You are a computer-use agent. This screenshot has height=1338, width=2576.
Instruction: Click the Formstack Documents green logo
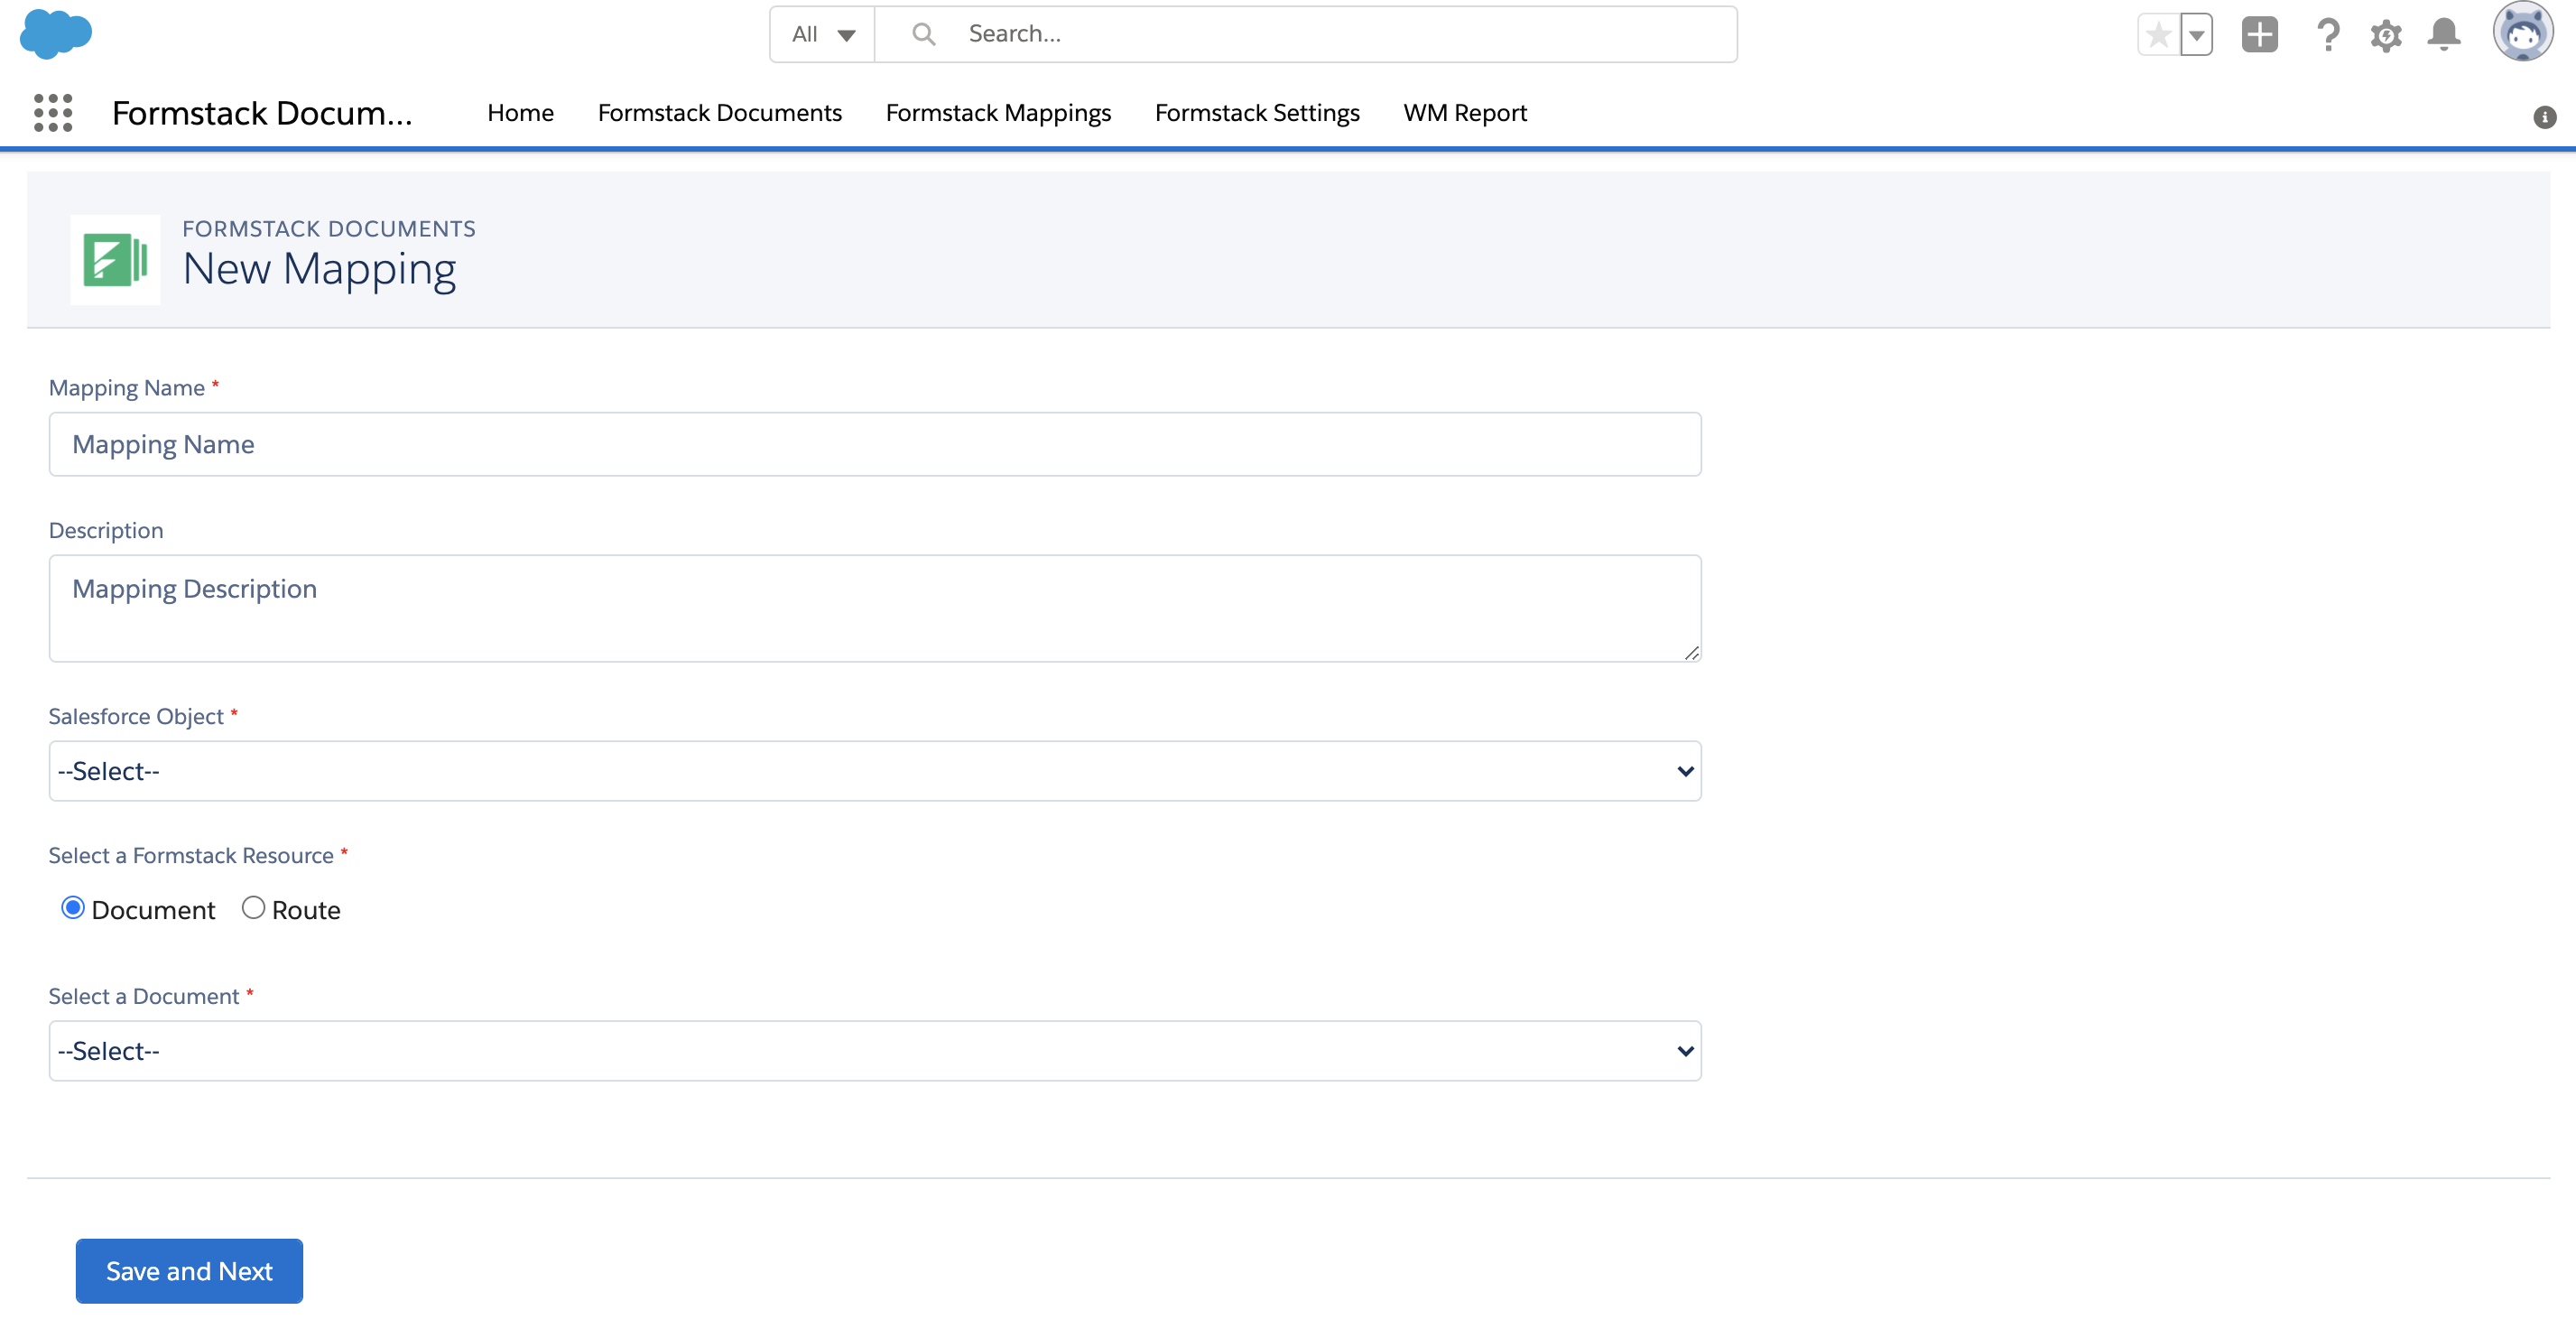115,259
